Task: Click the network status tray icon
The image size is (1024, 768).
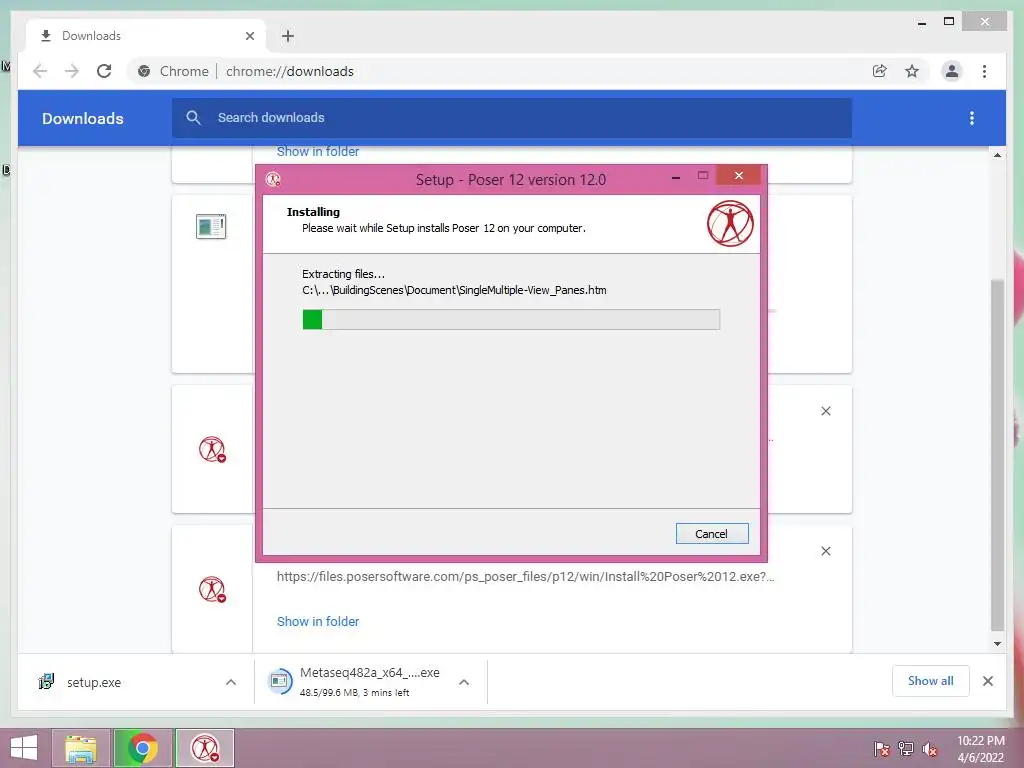Action: click(906, 748)
